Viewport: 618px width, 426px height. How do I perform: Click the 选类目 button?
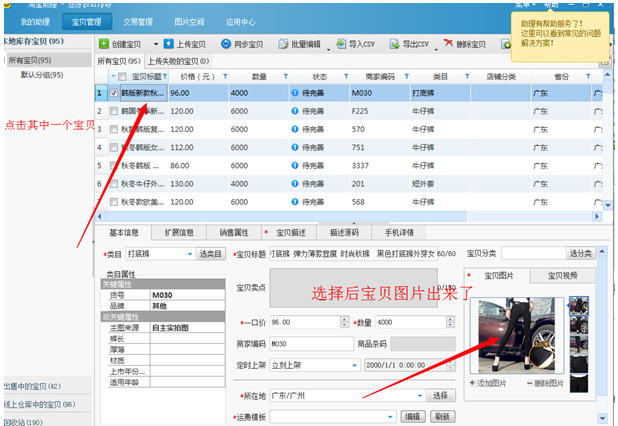[x=210, y=254]
